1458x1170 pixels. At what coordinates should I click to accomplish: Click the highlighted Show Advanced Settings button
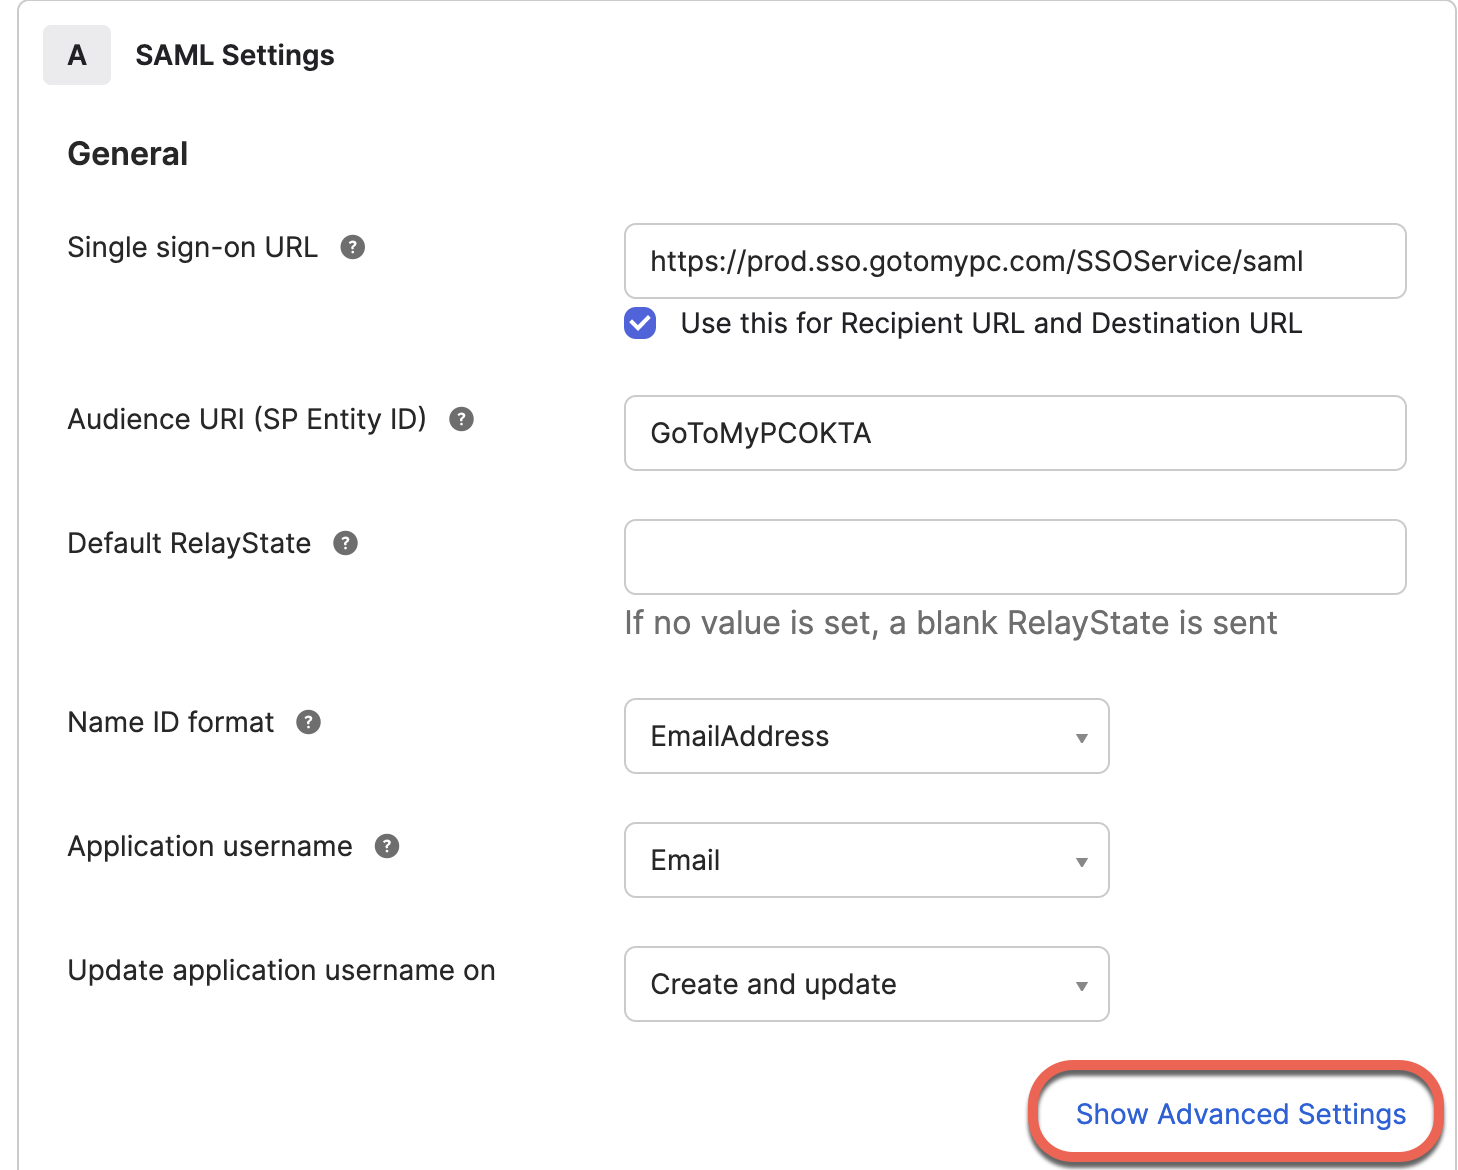(1240, 1113)
